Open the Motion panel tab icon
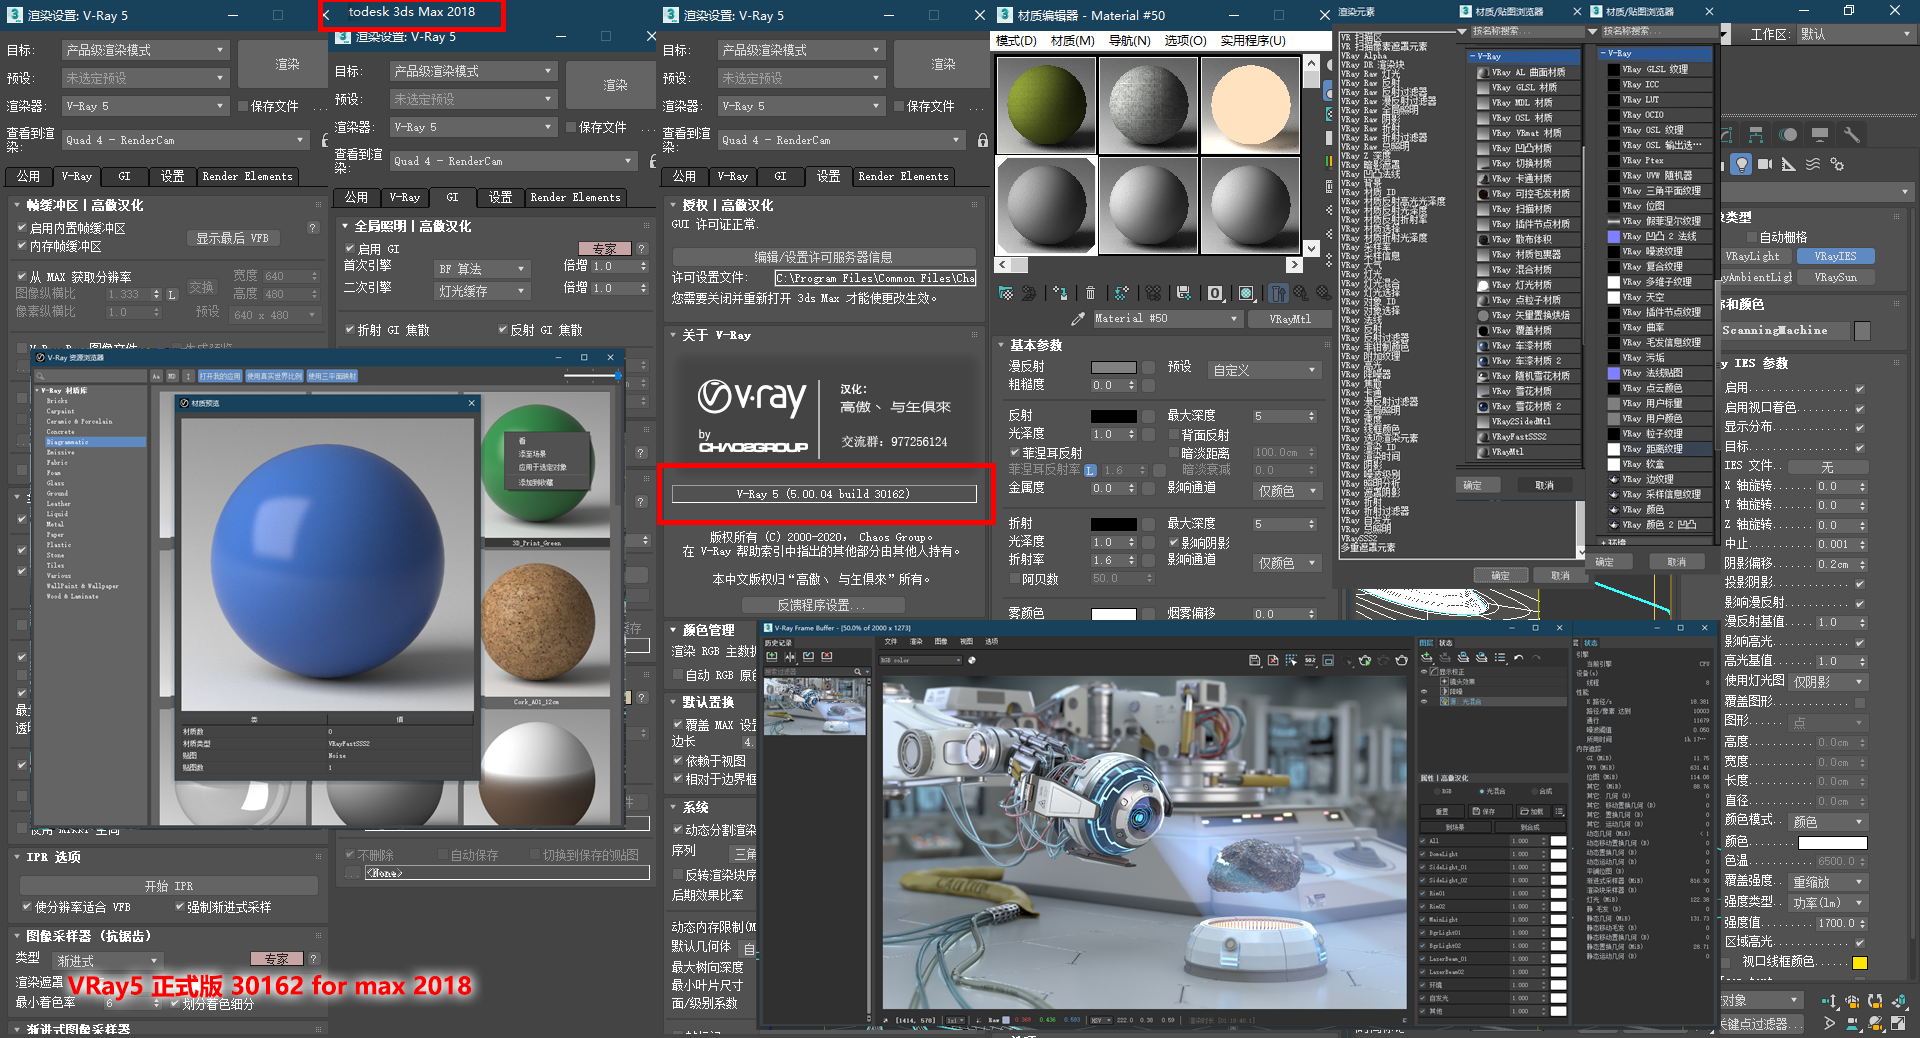1920x1038 pixels. pyautogui.click(x=1788, y=135)
